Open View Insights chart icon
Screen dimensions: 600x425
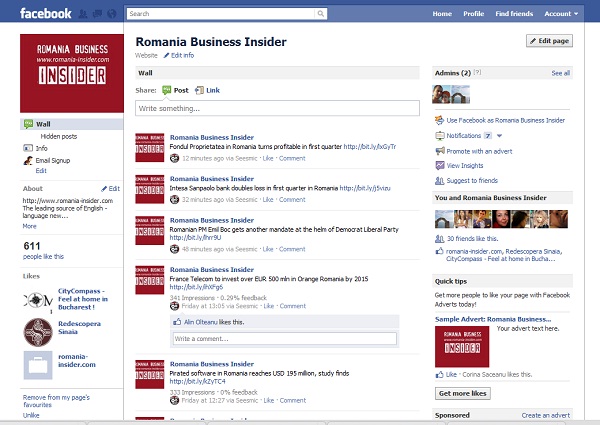pos(440,165)
